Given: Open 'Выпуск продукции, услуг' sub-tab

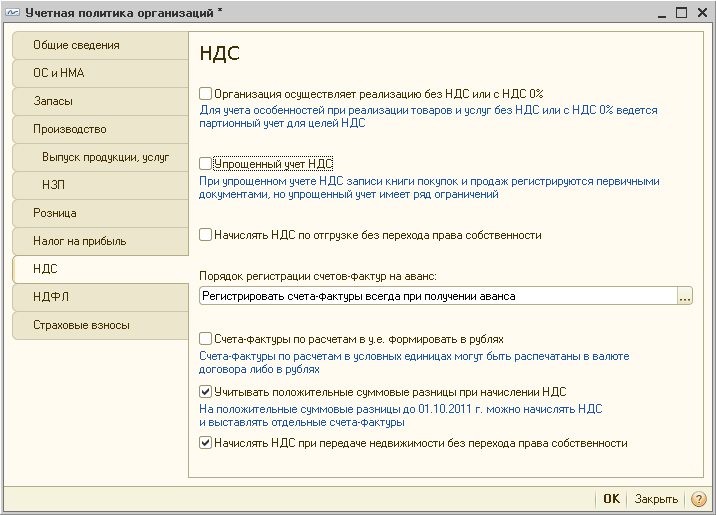Looking at the screenshot, I should point(105,157).
